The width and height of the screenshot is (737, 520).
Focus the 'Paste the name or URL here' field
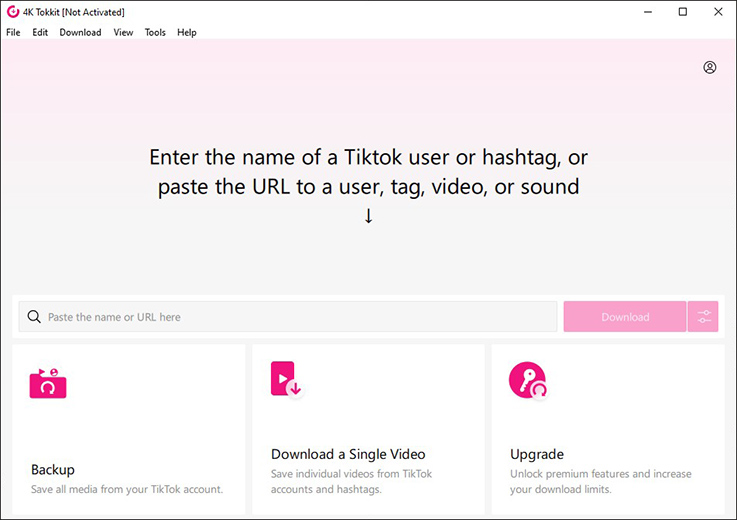click(288, 316)
